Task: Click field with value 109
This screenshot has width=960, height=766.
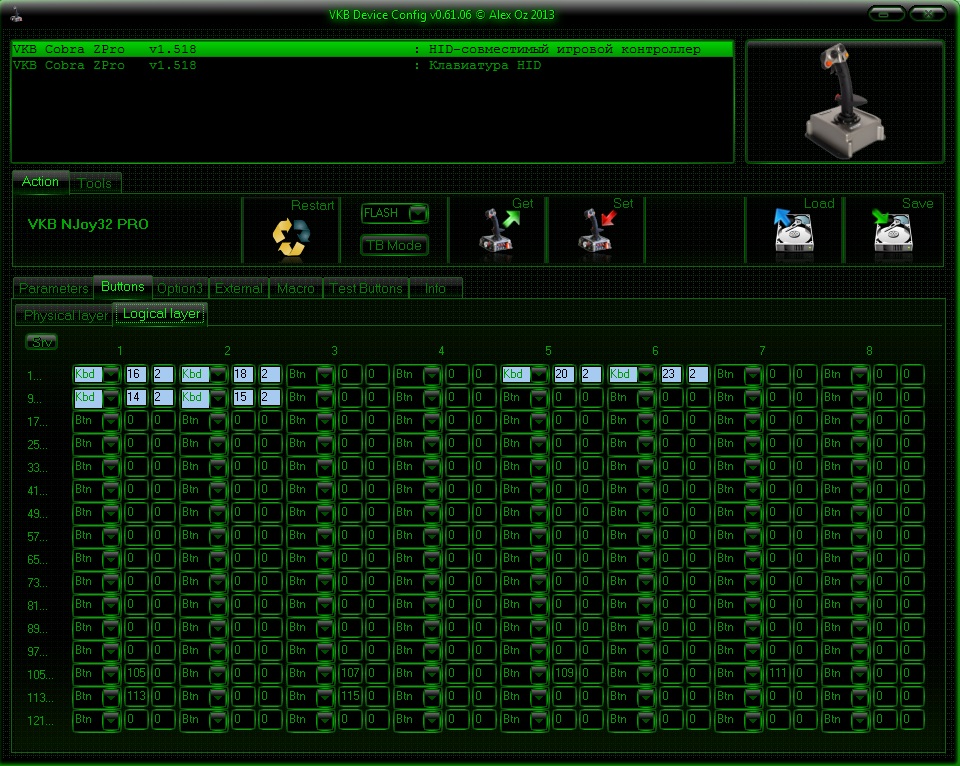Action: pyautogui.click(x=564, y=674)
